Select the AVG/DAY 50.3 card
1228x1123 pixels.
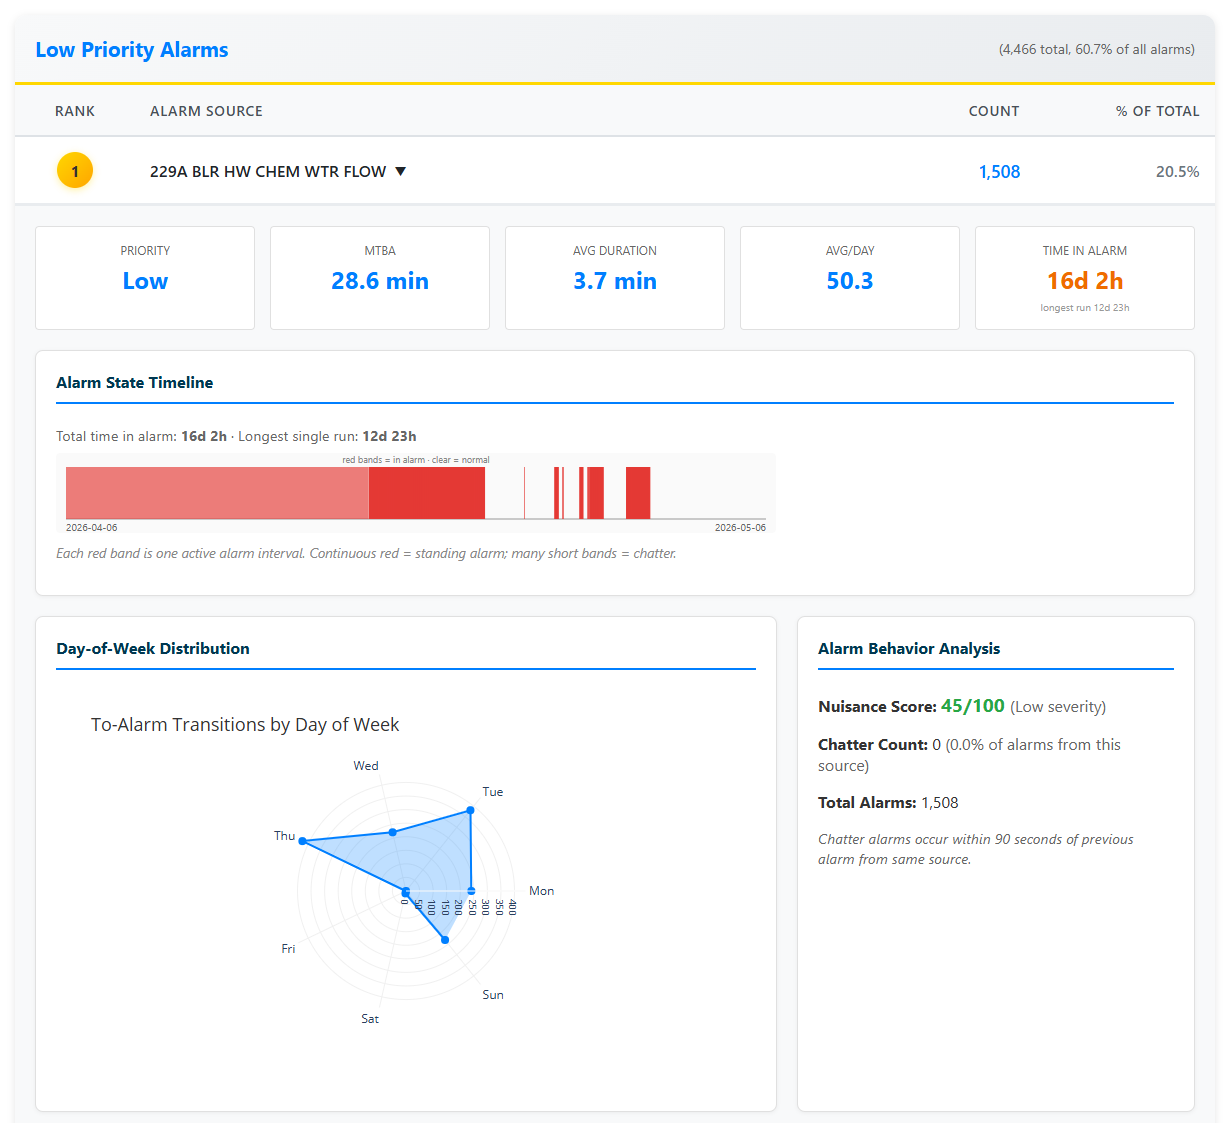coord(850,278)
